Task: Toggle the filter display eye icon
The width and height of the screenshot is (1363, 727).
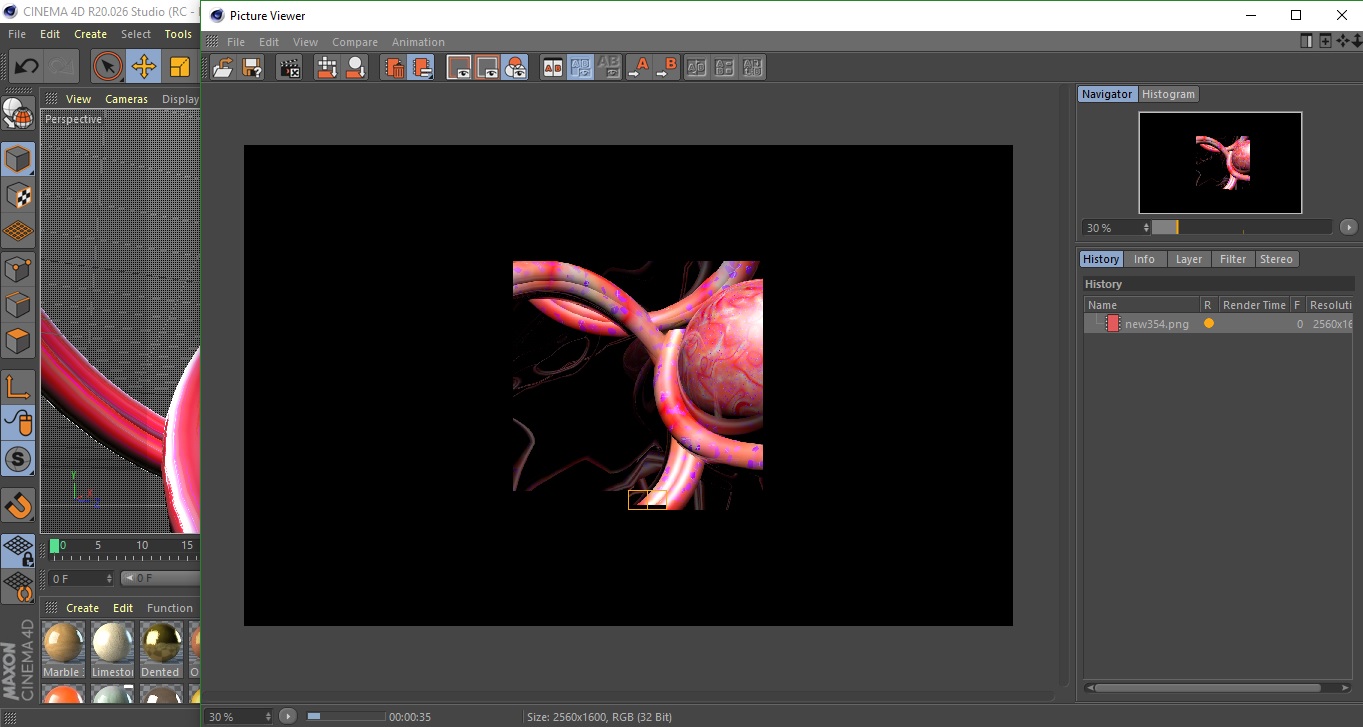Action: [x=515, y=68]
